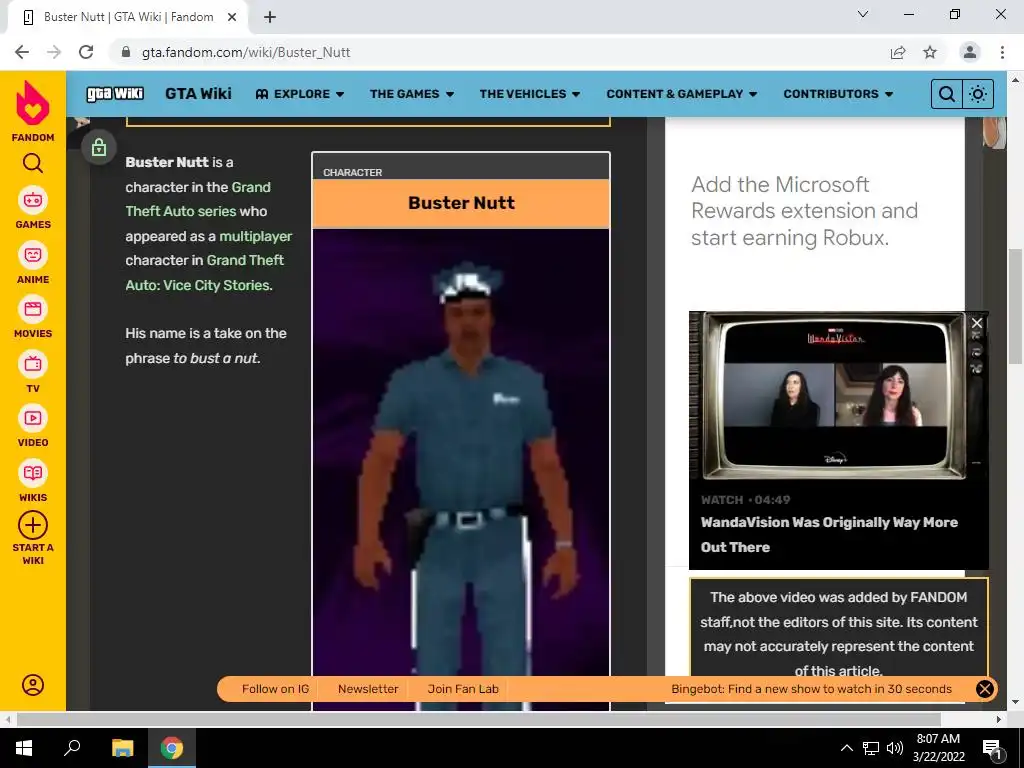Viewport: 1024px width, 768px height.
Task: Open the Bingebot find a show link
Action: pos(811,689)
